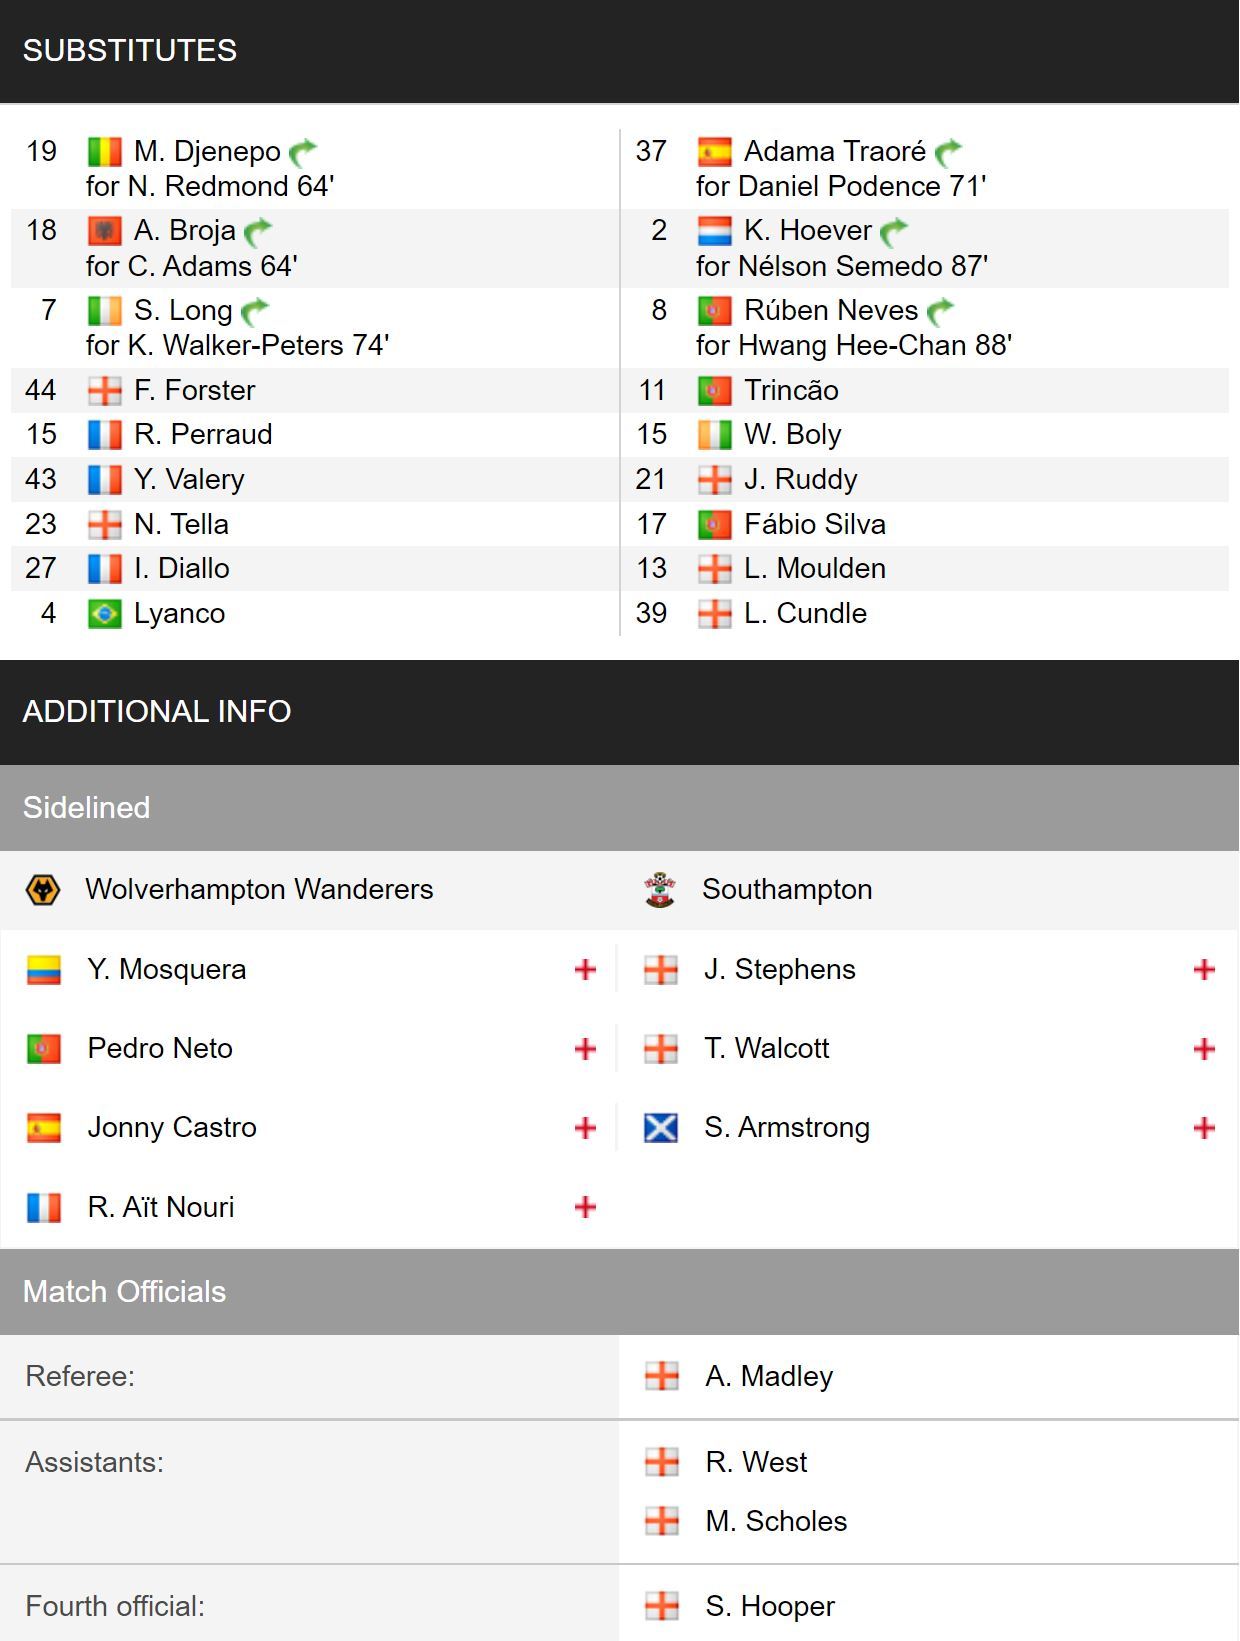Screen dimensions: 1240x1641
Task: Click the injury cross beside Y. Mosquera
Action: click(x=586, y=969)
